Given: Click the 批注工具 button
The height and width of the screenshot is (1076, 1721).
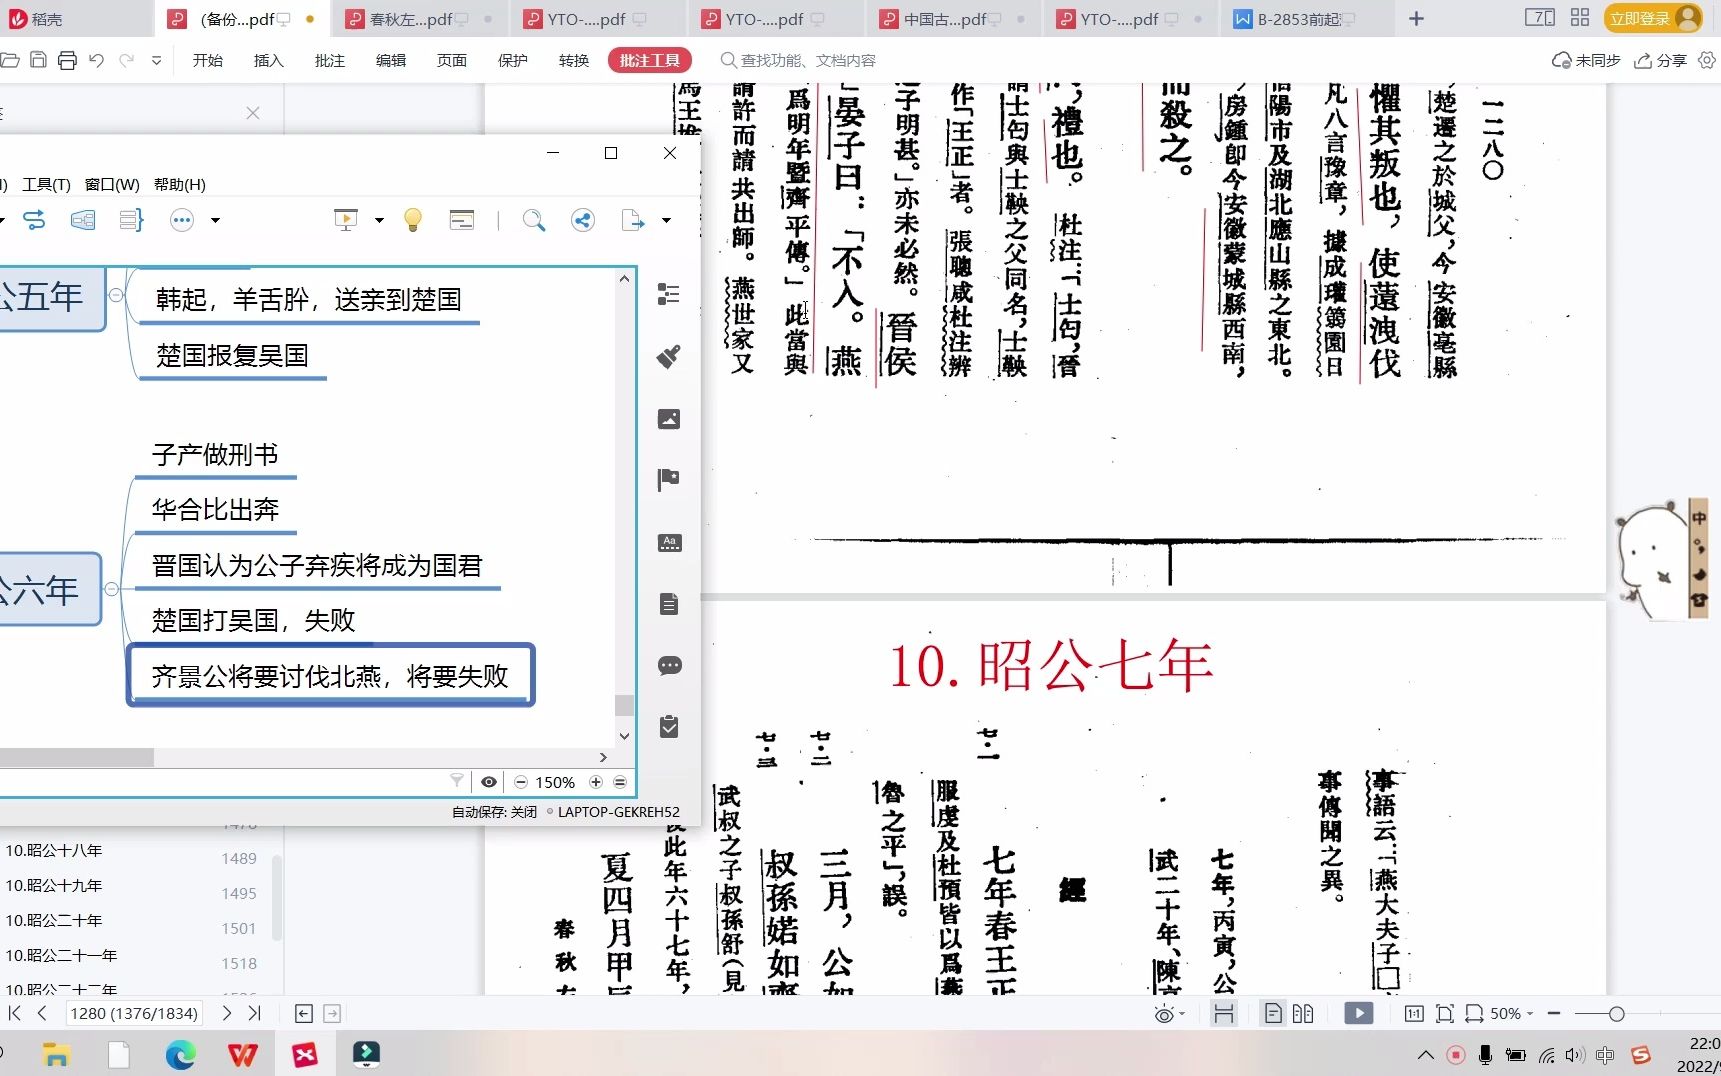Looking at the screenshot, I should click(x=649, y=60).
